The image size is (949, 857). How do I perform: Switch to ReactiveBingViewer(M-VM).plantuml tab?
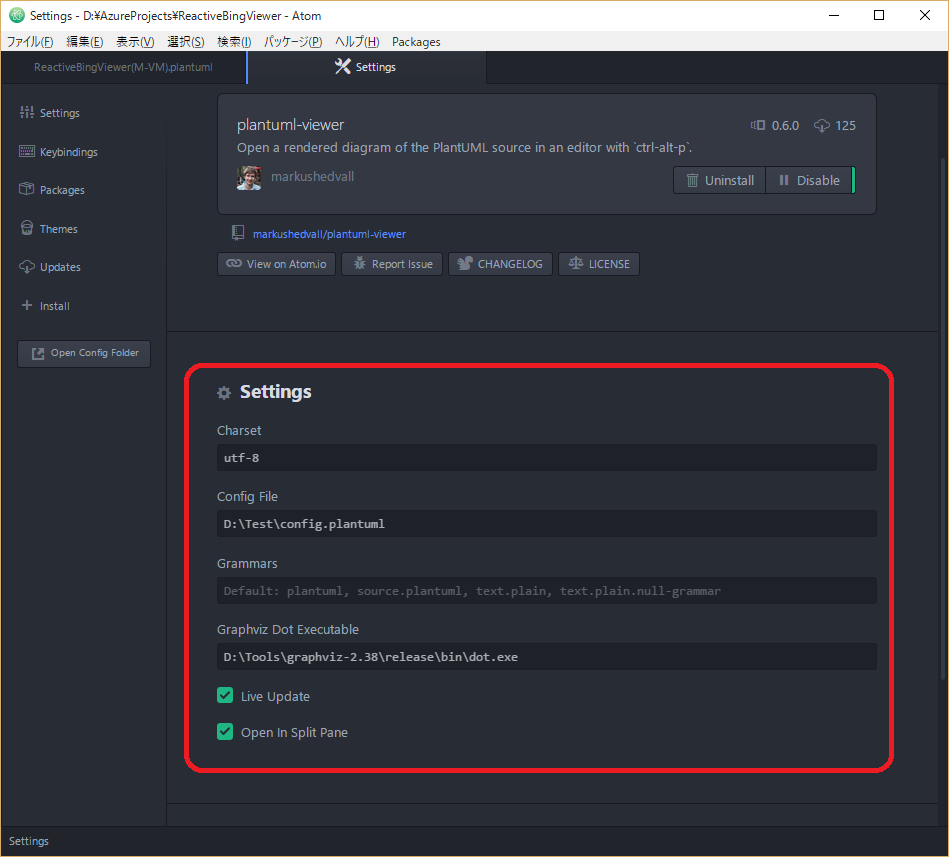123,67
